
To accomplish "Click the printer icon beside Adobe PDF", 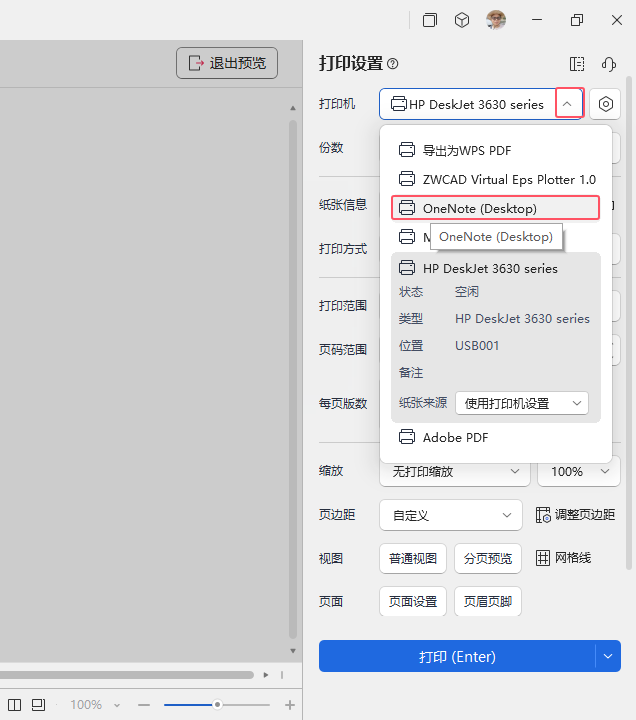I will tap(407, 437).
